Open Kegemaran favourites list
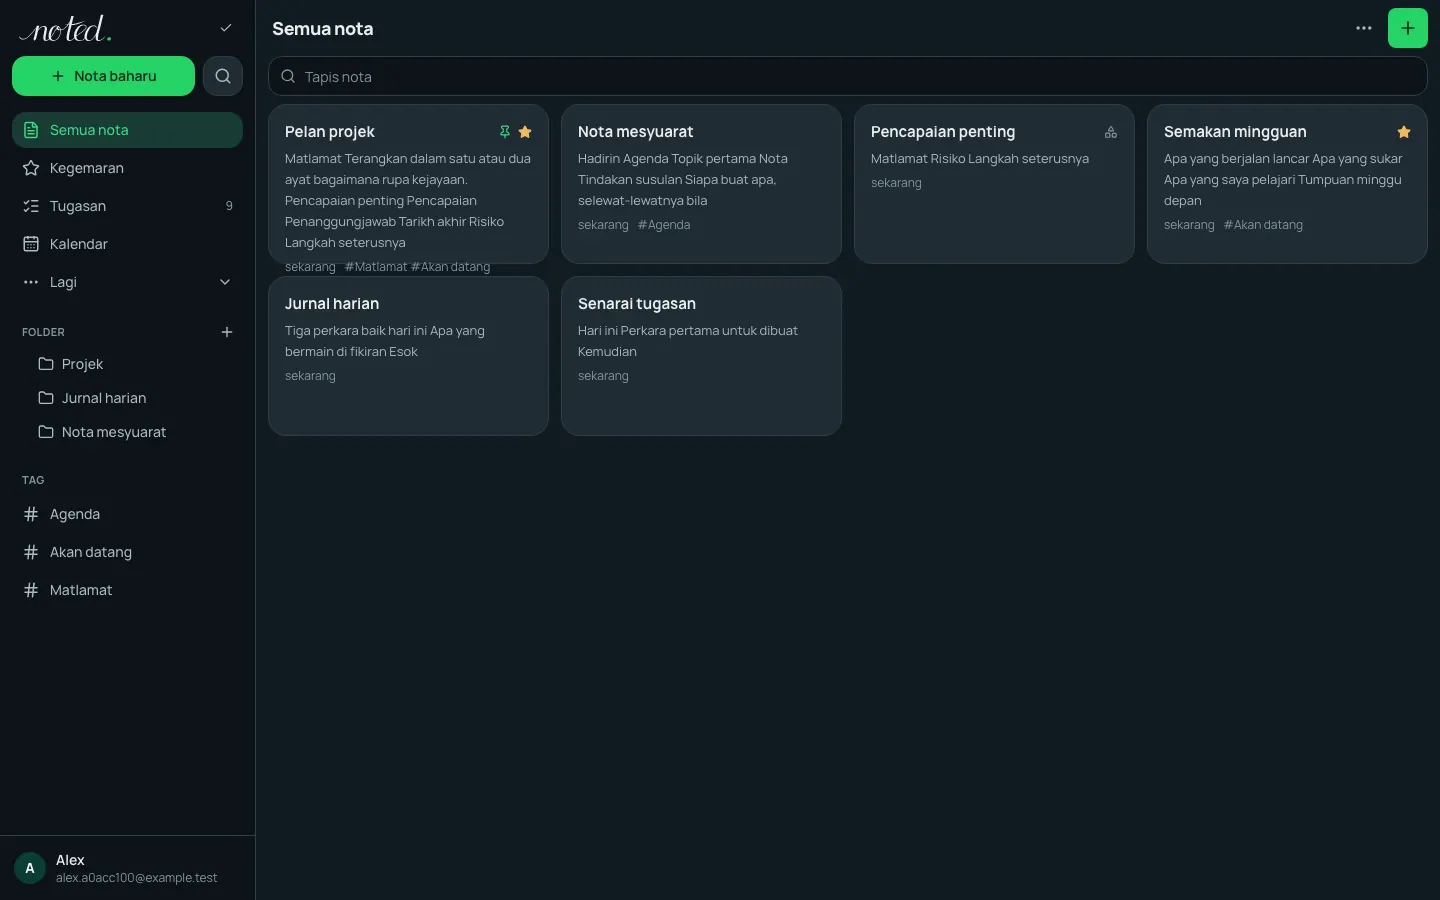The width and height of the screenshot is (1440, 900). [127, 168]
